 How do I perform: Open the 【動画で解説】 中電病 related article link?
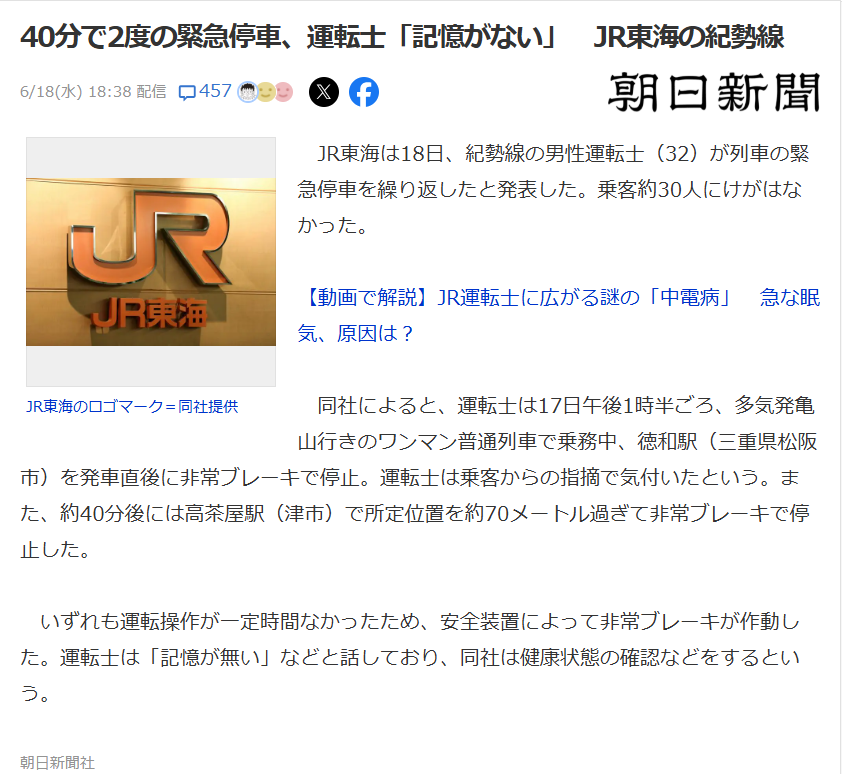point(559,315)
